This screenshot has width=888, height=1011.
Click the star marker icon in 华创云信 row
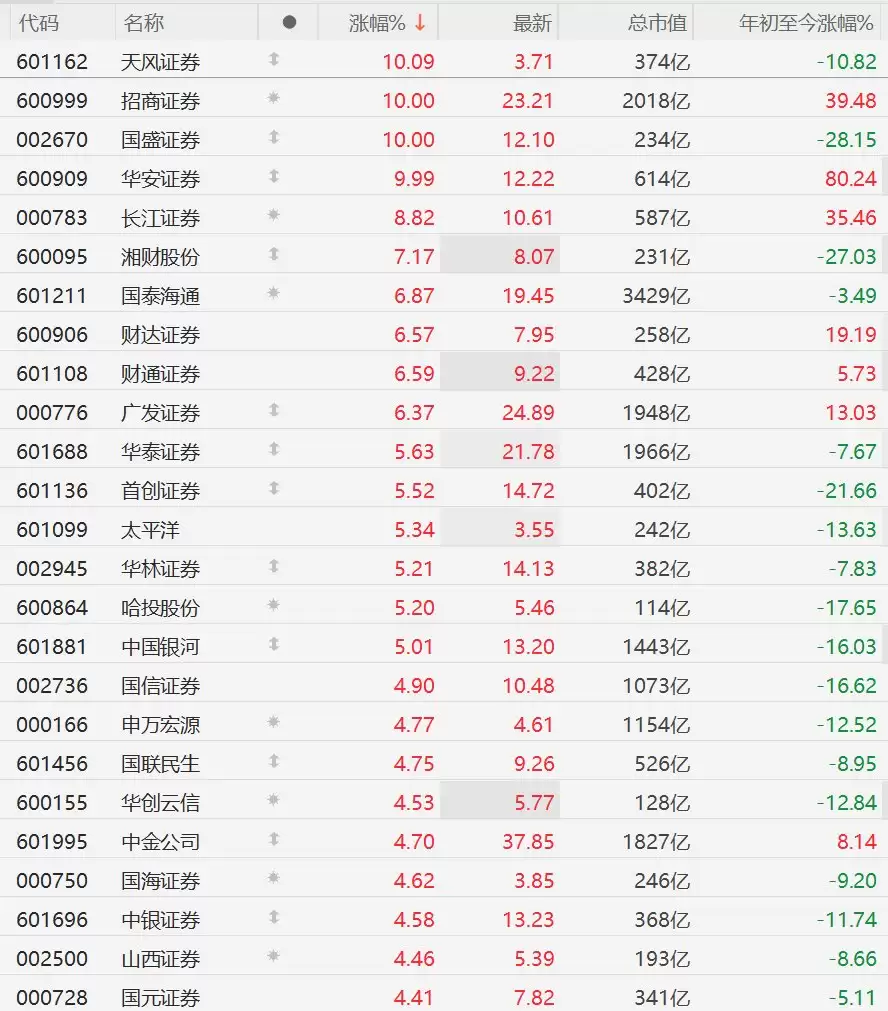pyautogui.click(x=274, y=800)
